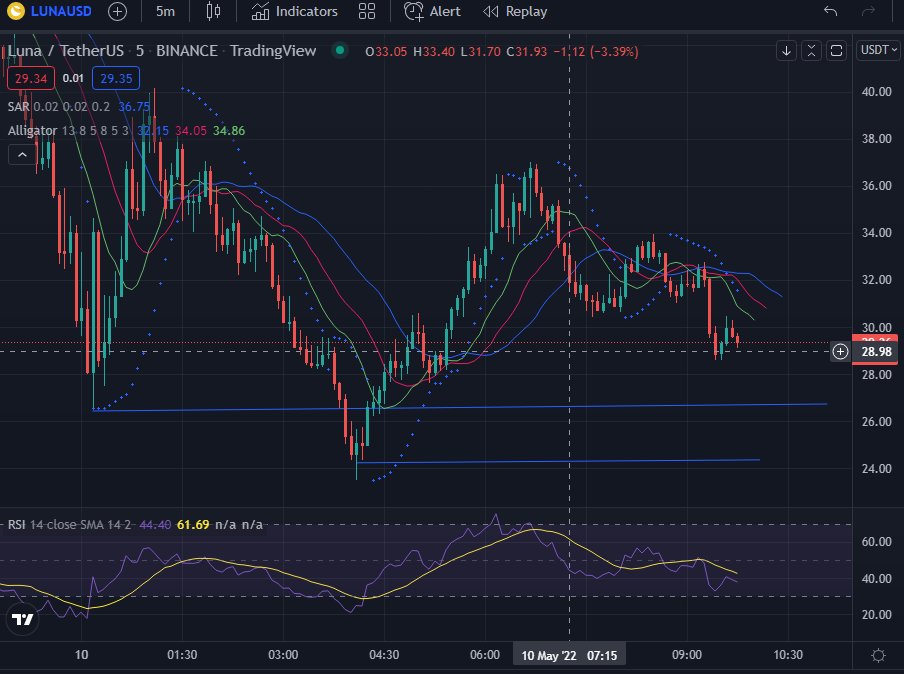Click the market status green dot
Image resolution: width=904 pixels, height=674 pixels.
(340, 51)
